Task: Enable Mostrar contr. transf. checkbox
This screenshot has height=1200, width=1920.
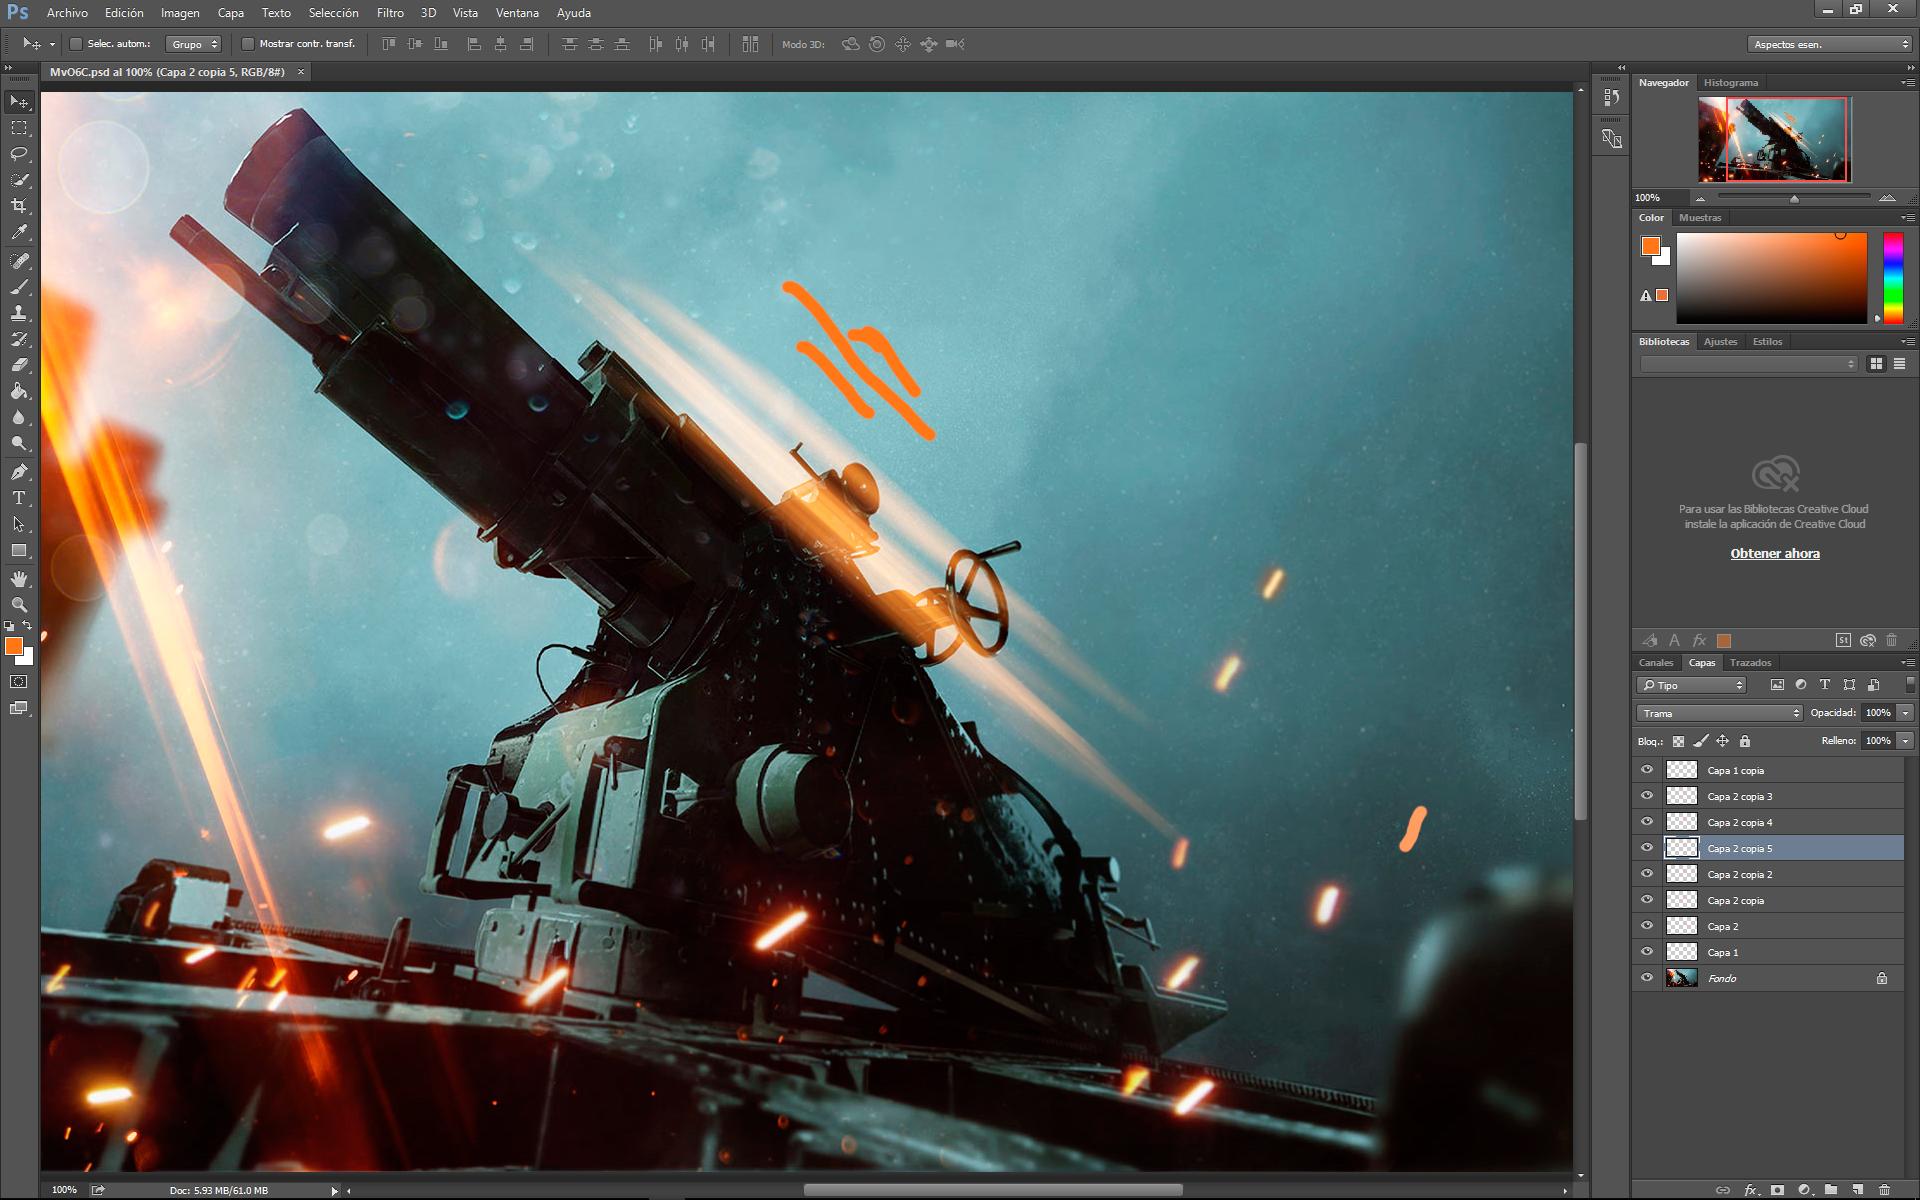Action: pyautogui.click(x=248, y=44)
